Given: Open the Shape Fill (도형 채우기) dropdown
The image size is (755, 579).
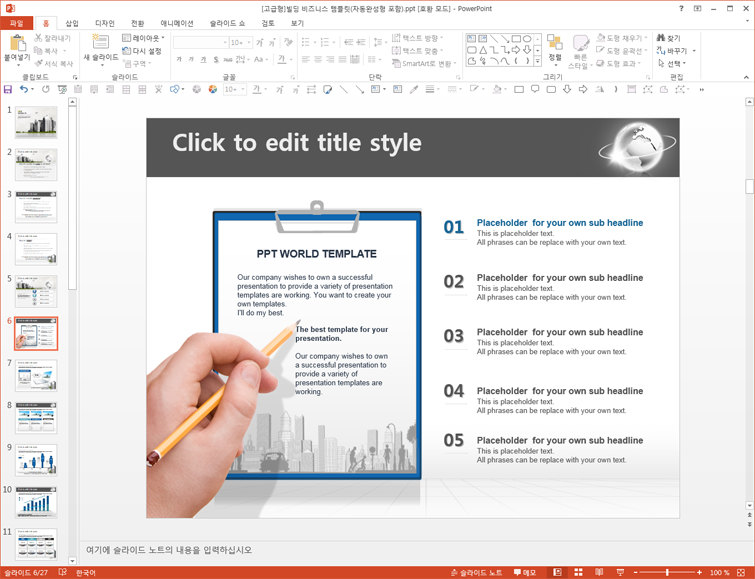Looking at the screenshot, I should point(622,38).
